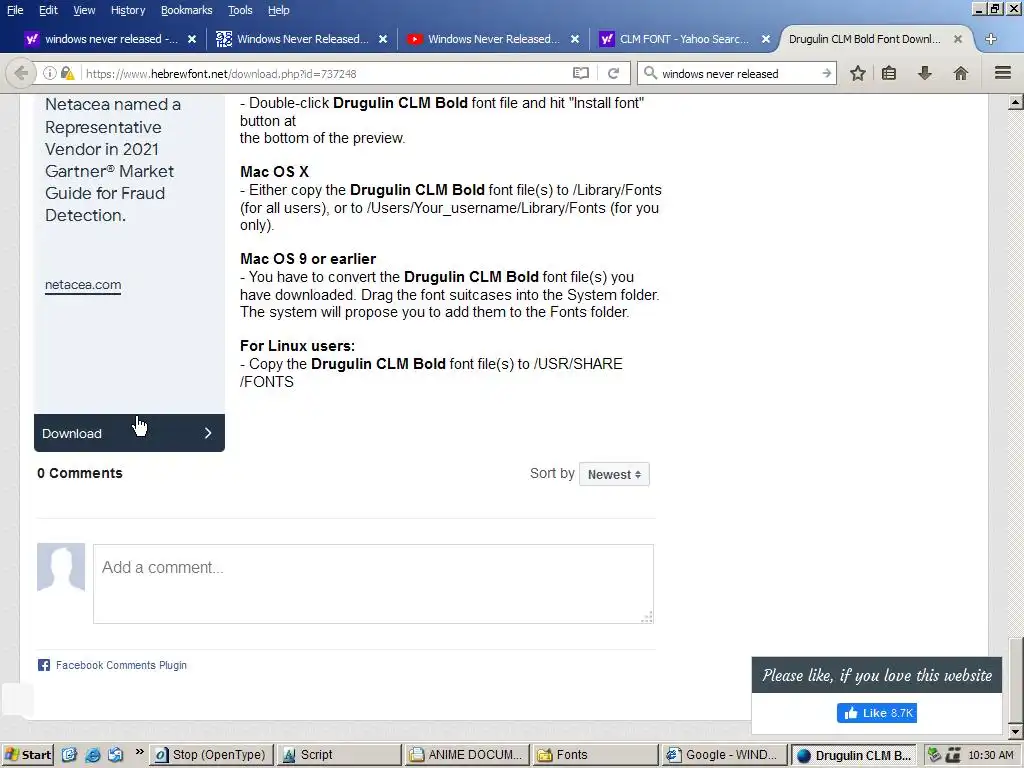
Task: Open the Downloads arrow panel
Action: [925, 73]
